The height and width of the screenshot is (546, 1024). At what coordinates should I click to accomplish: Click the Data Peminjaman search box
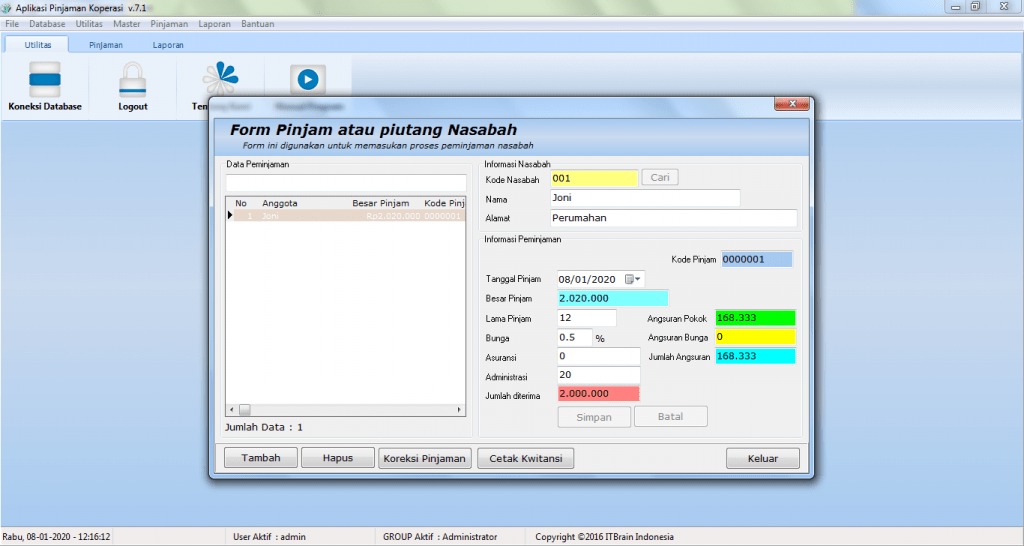tap(346, 183)
